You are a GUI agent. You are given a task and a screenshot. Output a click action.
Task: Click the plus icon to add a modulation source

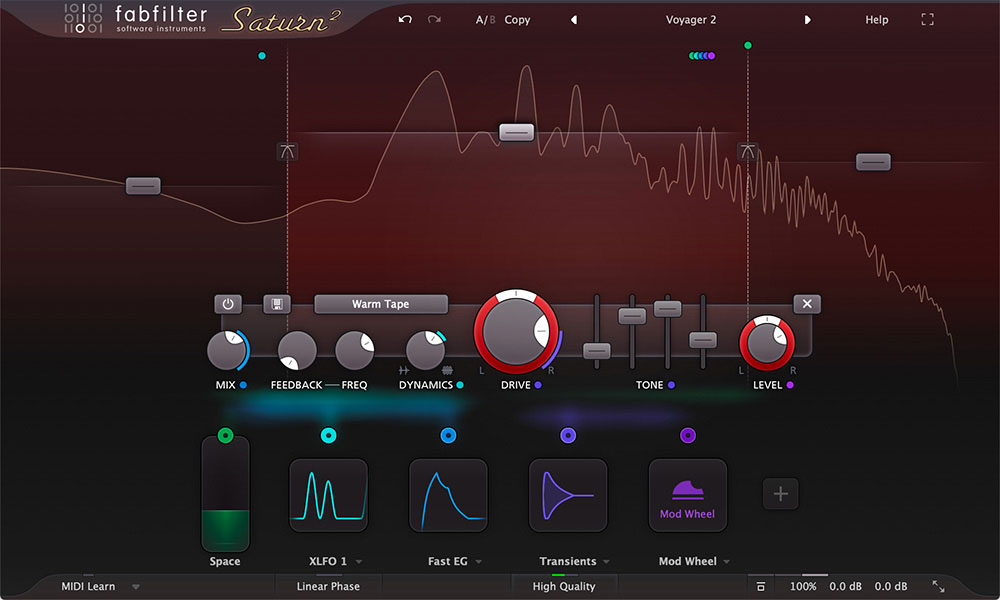[780, 493]
